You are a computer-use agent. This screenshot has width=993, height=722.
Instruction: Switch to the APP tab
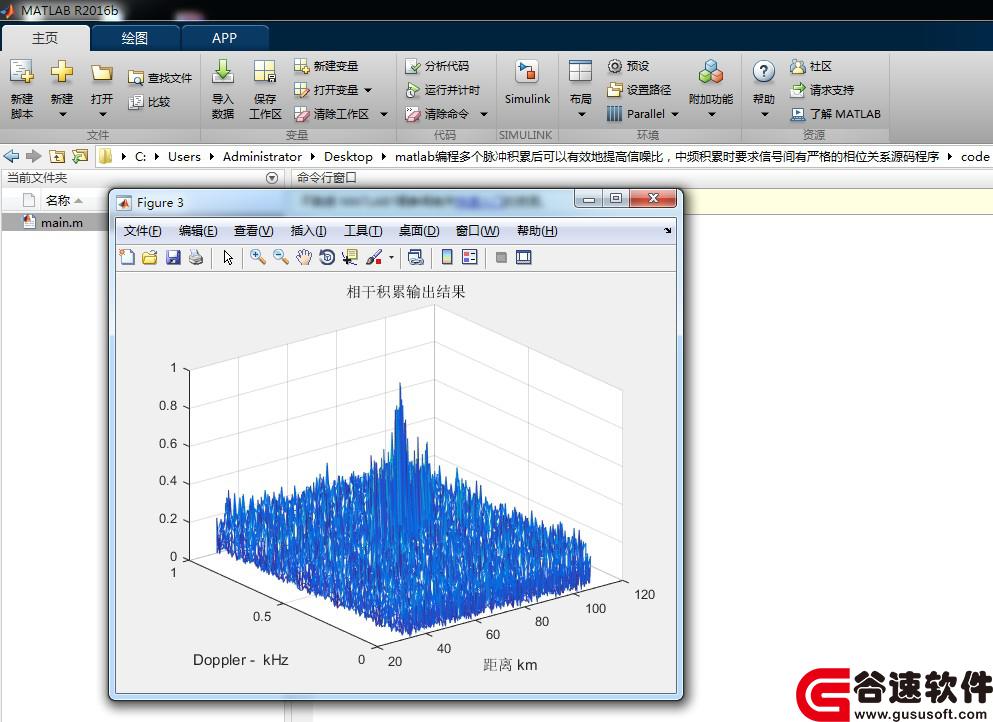224,38
